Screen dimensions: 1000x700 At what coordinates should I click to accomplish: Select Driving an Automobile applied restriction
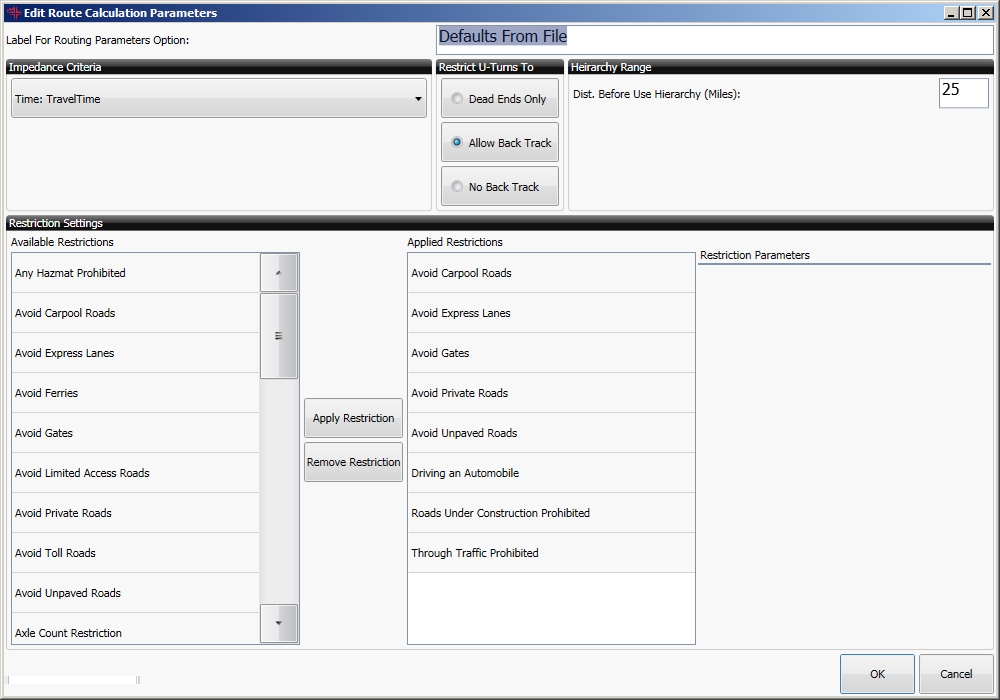click(x=551, y=473)
